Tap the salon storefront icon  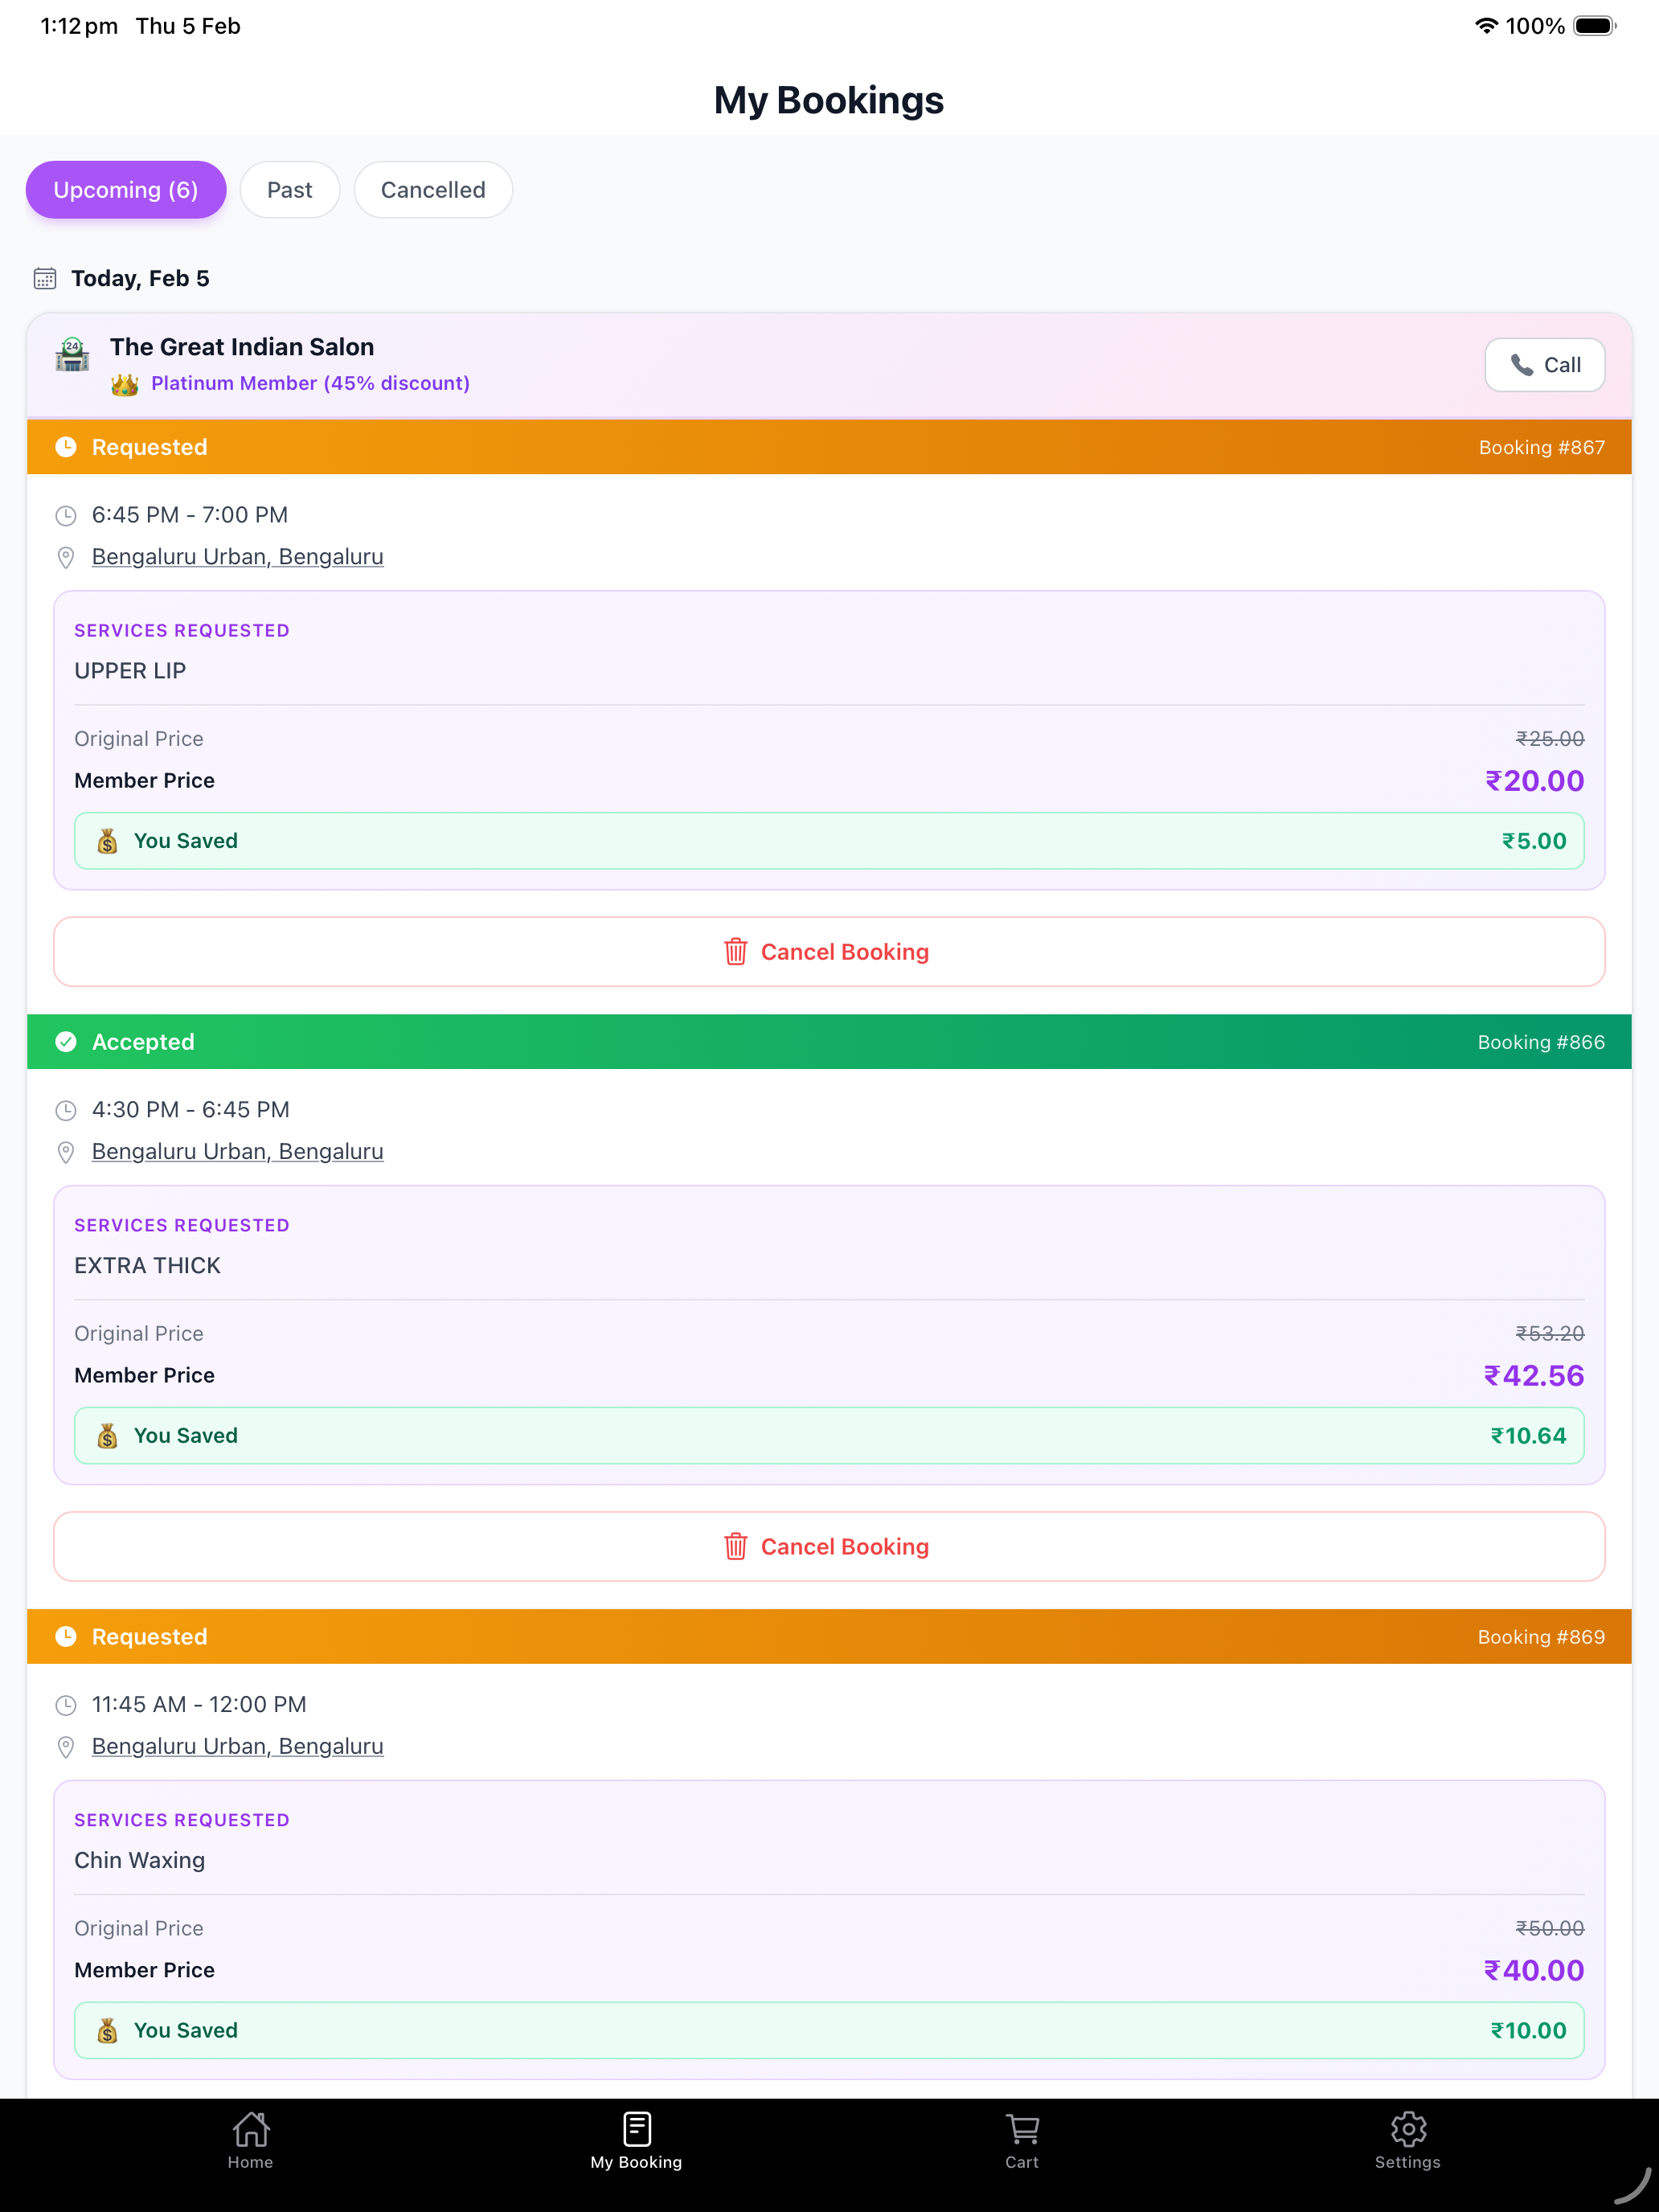coord(72,355)
